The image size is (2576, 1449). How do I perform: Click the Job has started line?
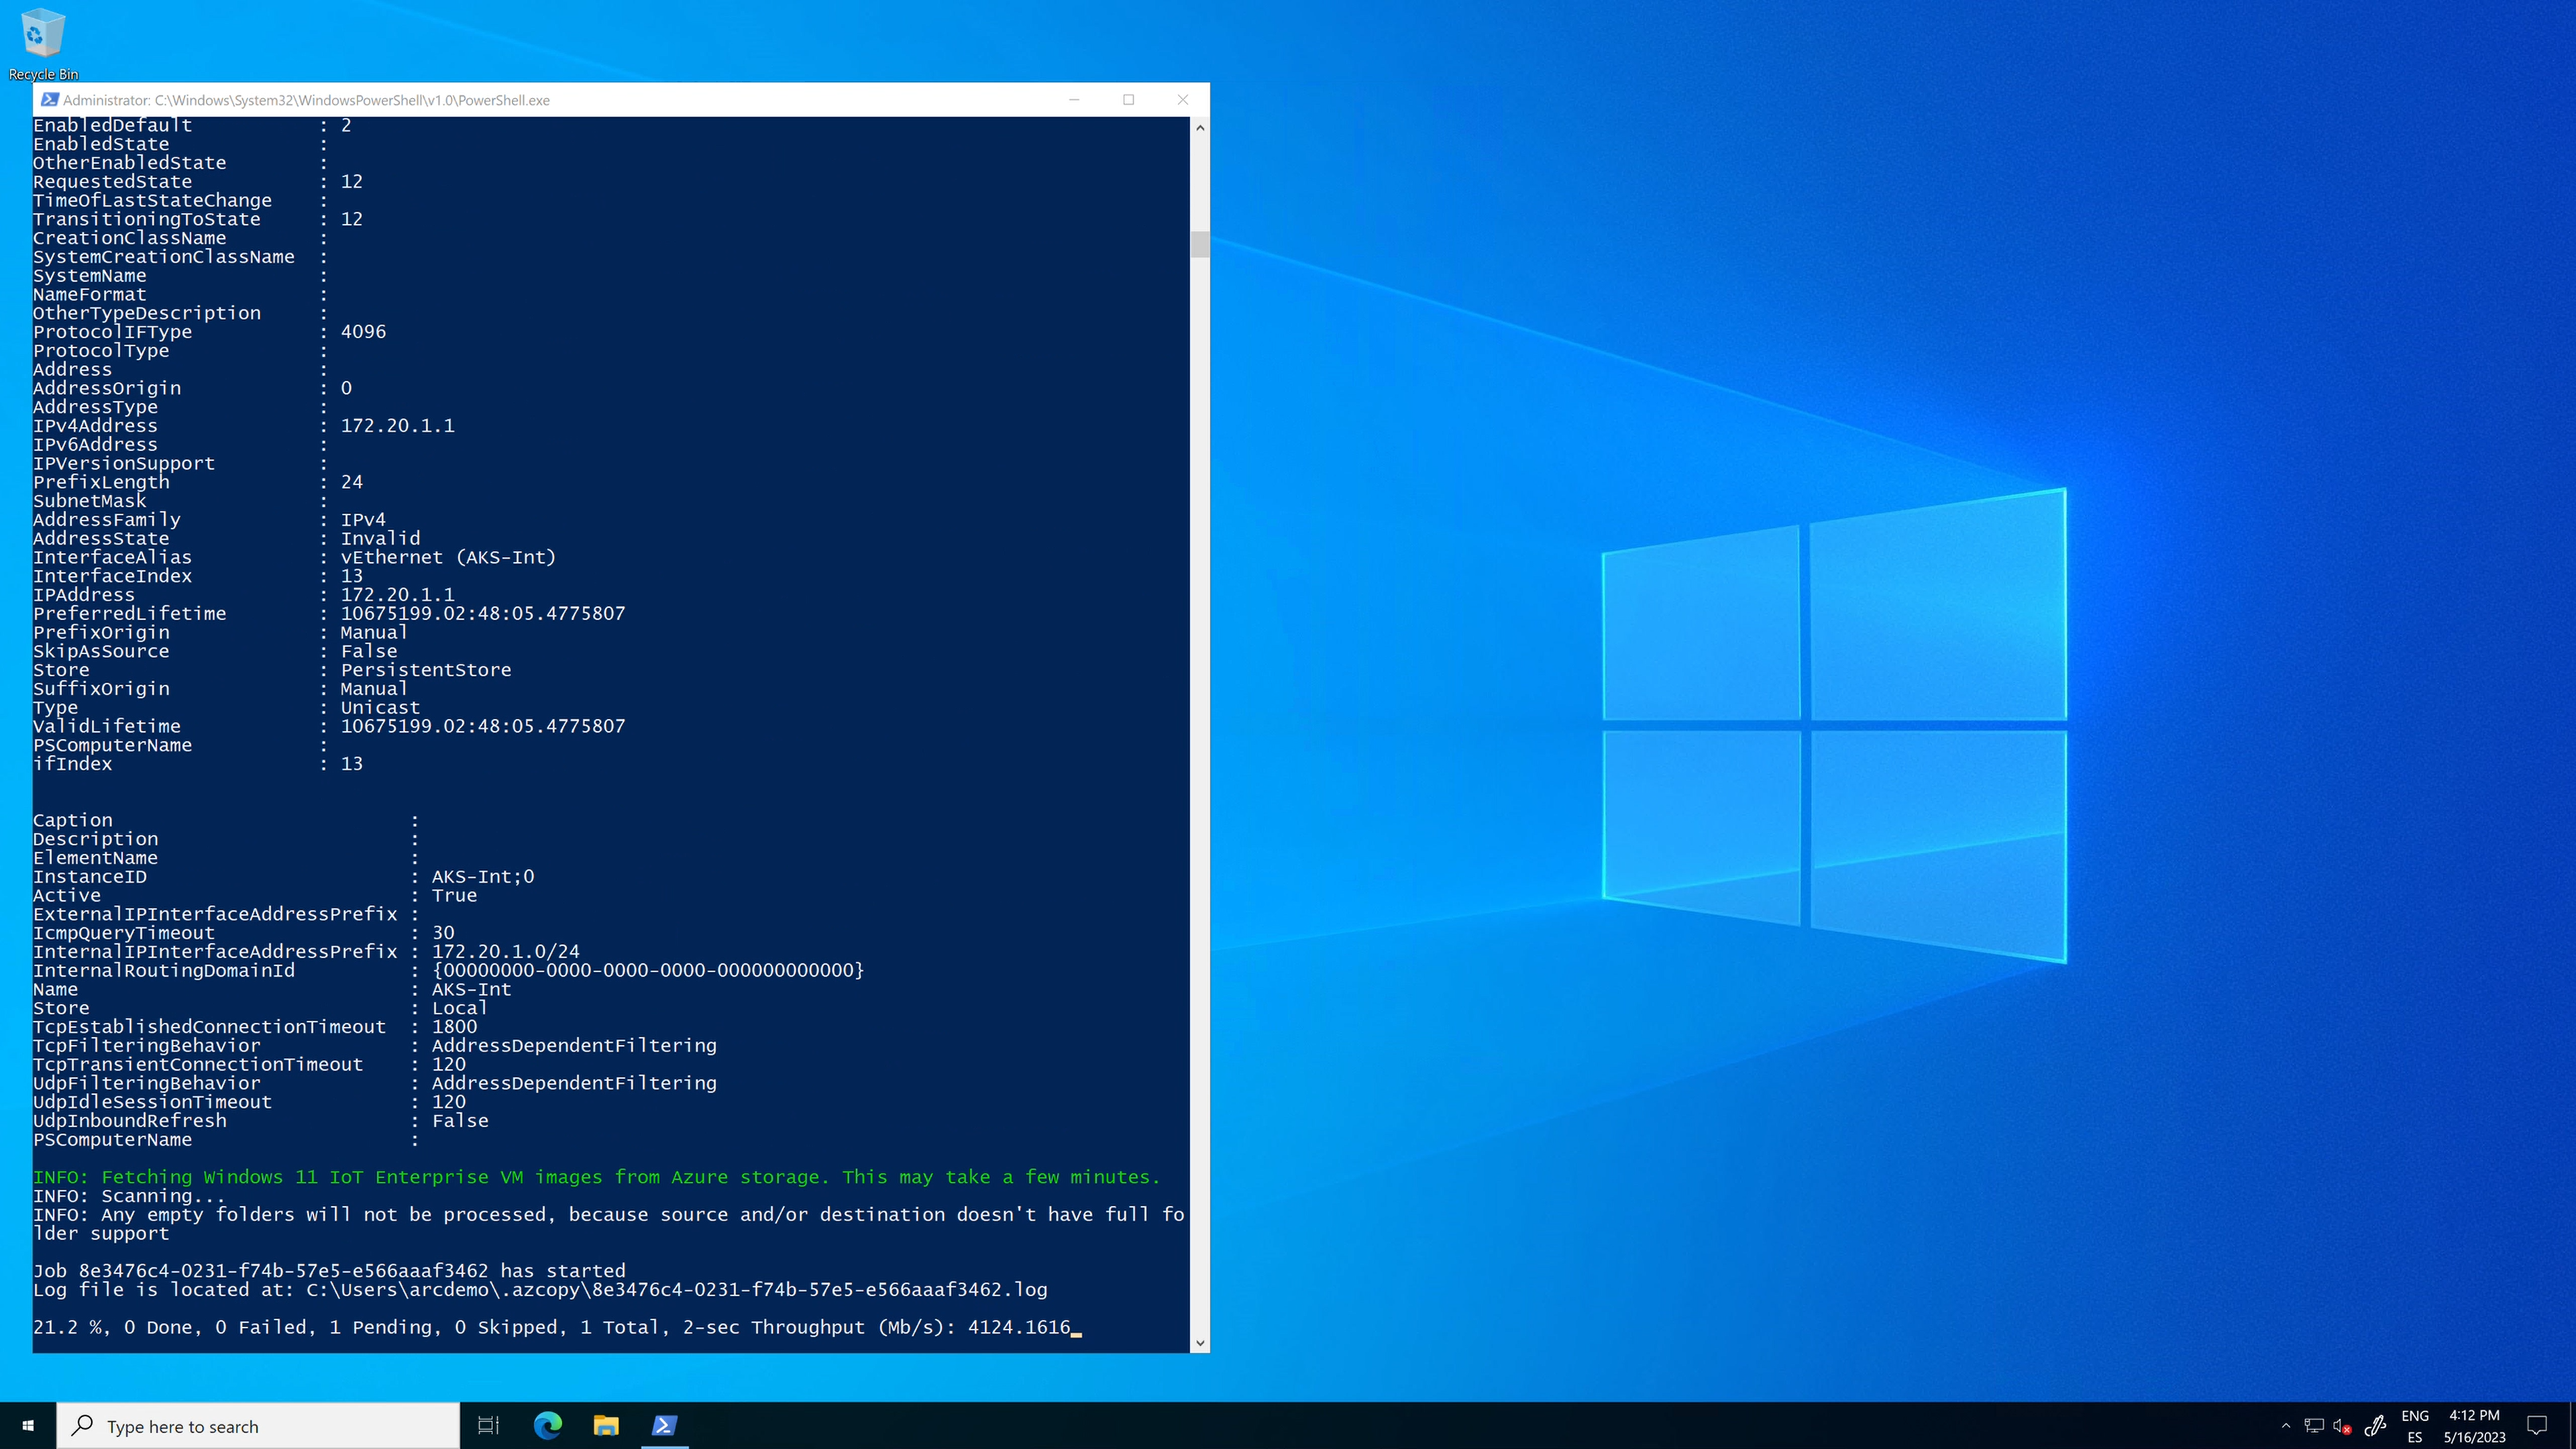(329, 1272)
